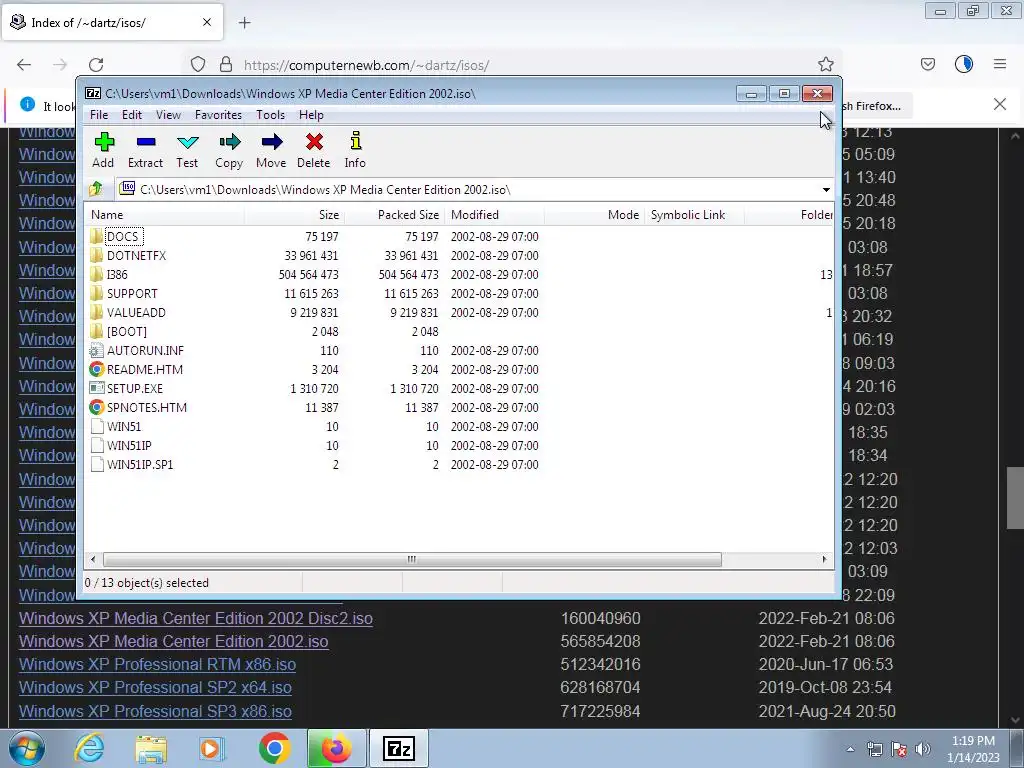The width and height of the screenshot is (1024, 768).
Task: Open Windows XP Media Center Edition 2002 Disc2.iso link
Action: (x=196, y=618)
